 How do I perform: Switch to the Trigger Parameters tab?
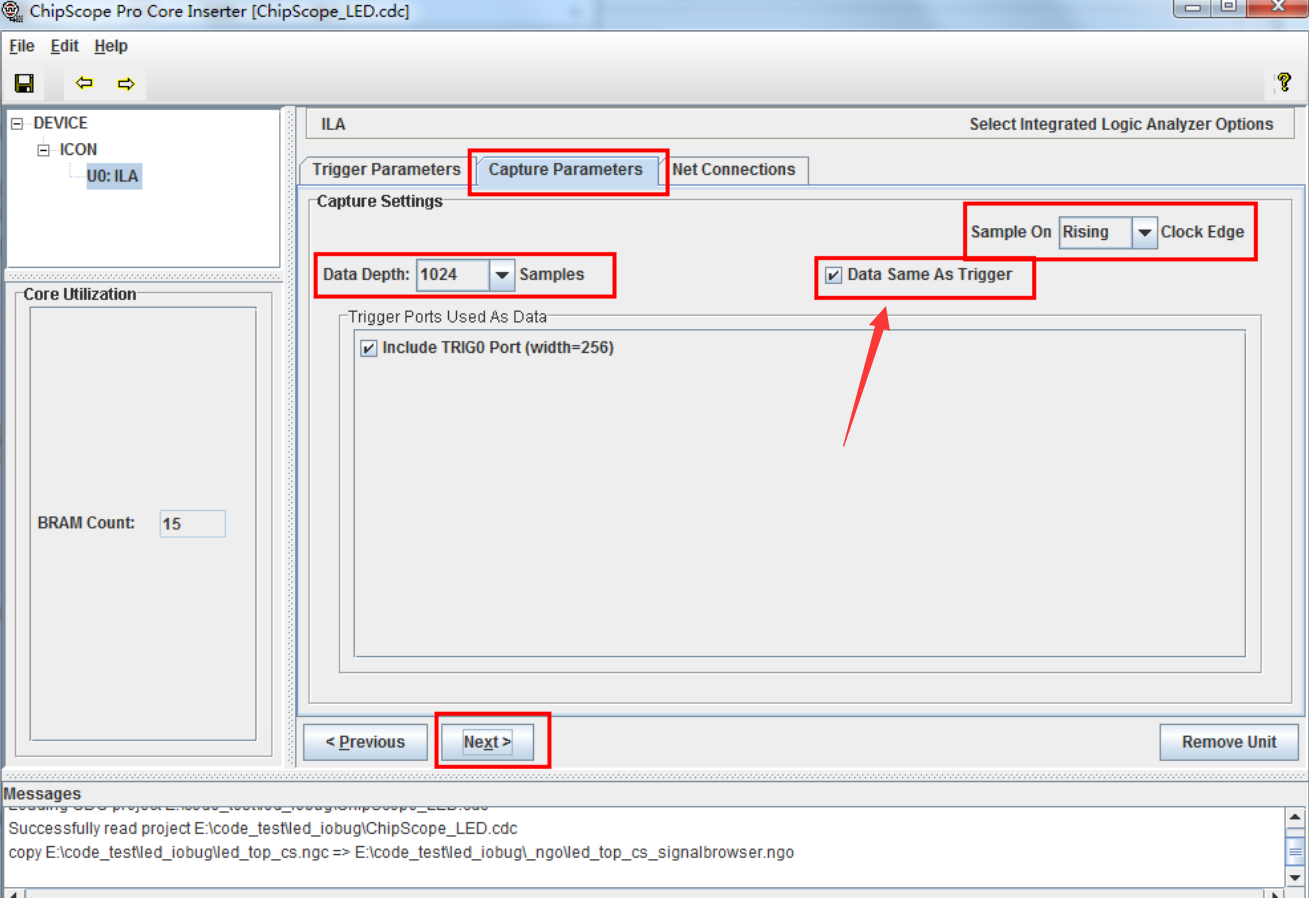pyautogui.click(x=386, y=170)
